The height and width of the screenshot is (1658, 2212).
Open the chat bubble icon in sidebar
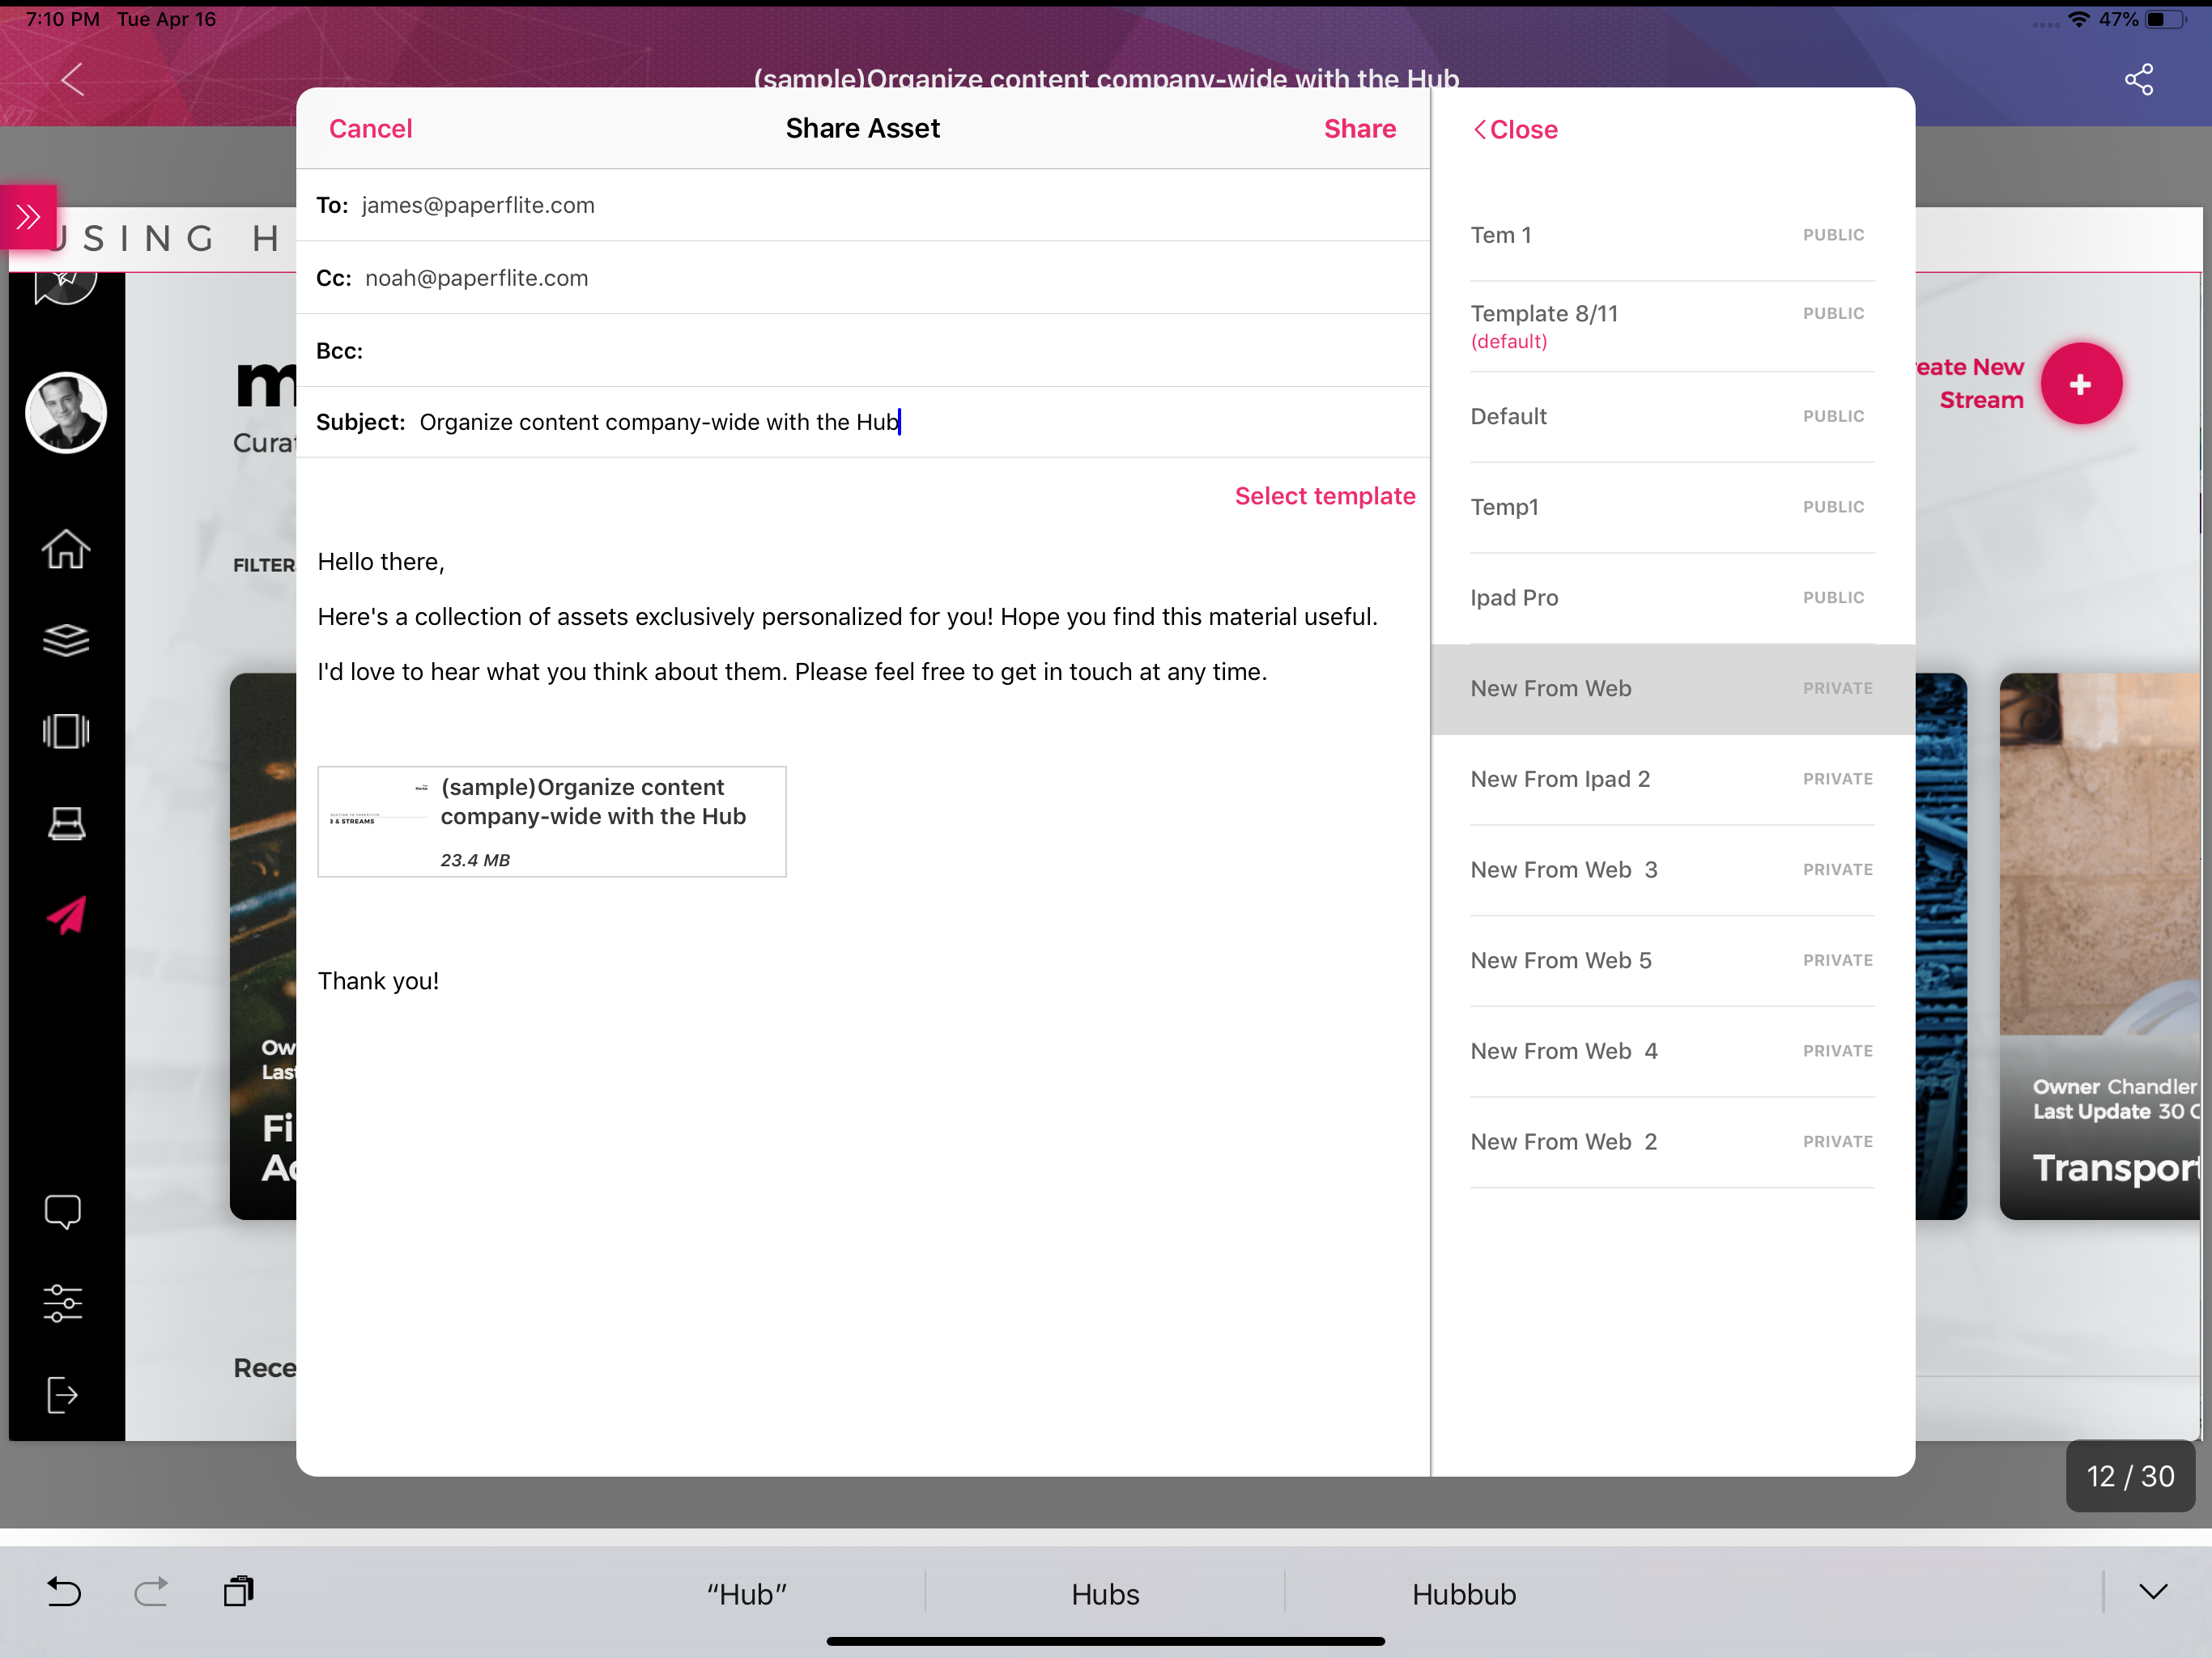click(x=63, y=1211)
